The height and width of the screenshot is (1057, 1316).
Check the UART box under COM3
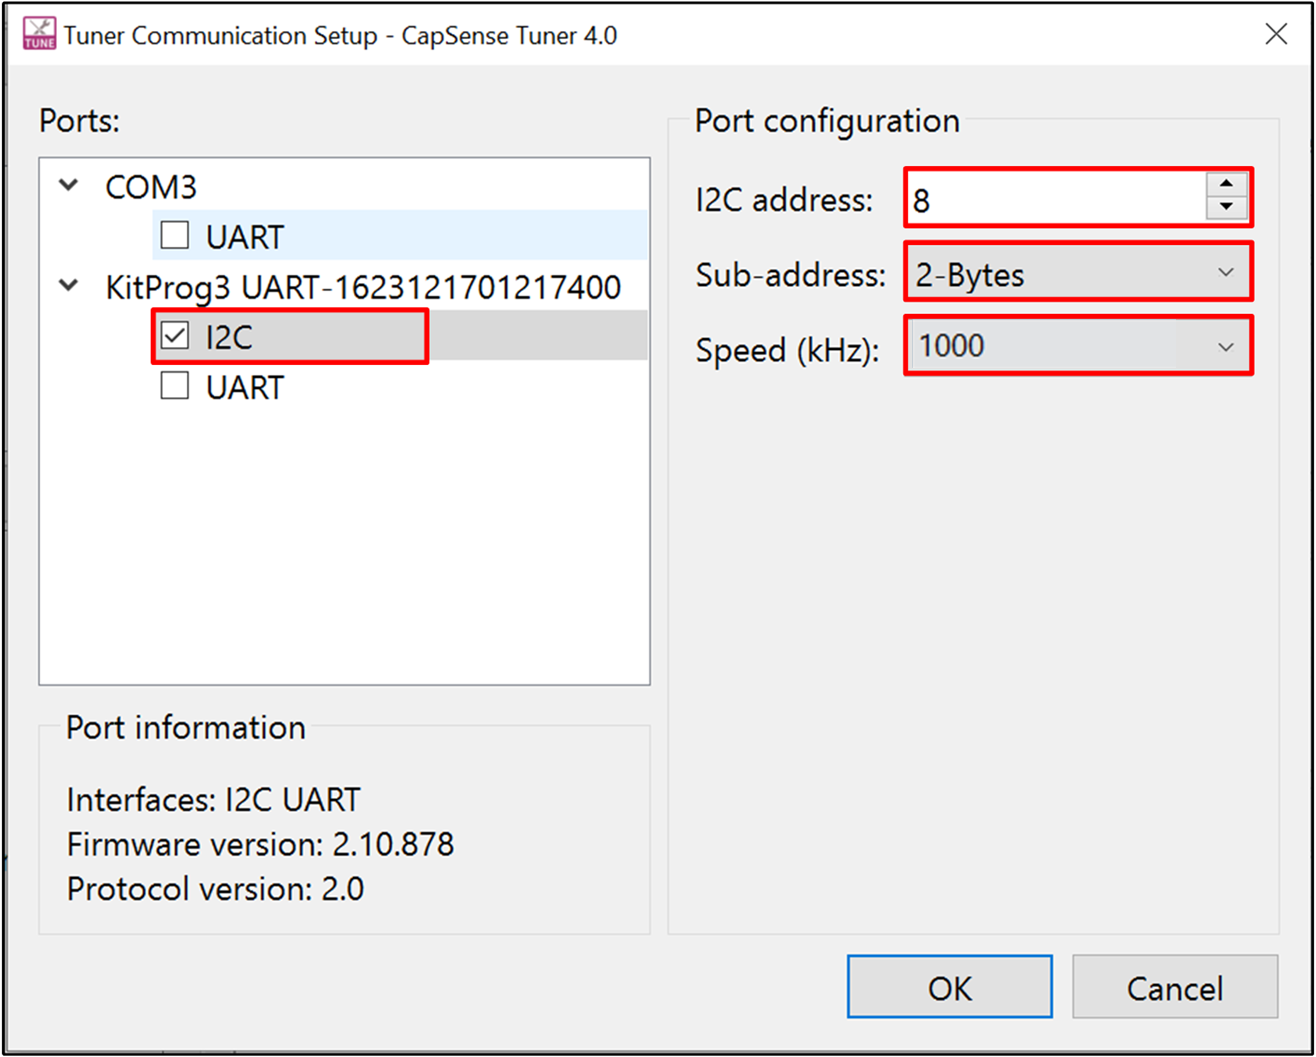(x=175, y=236)
